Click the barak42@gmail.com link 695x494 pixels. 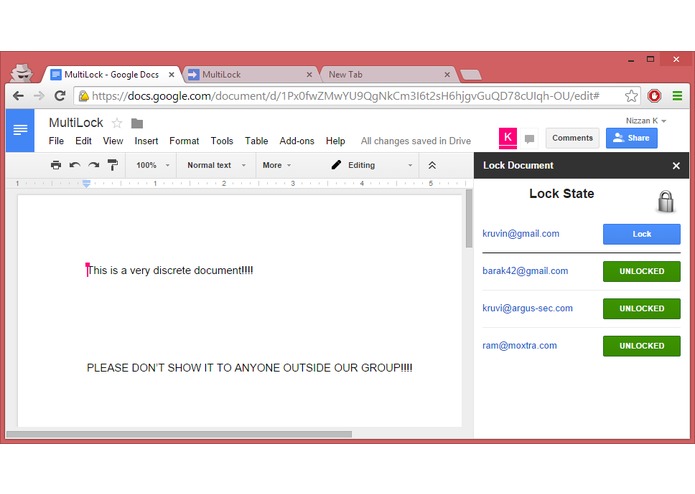tap(525, 271)
